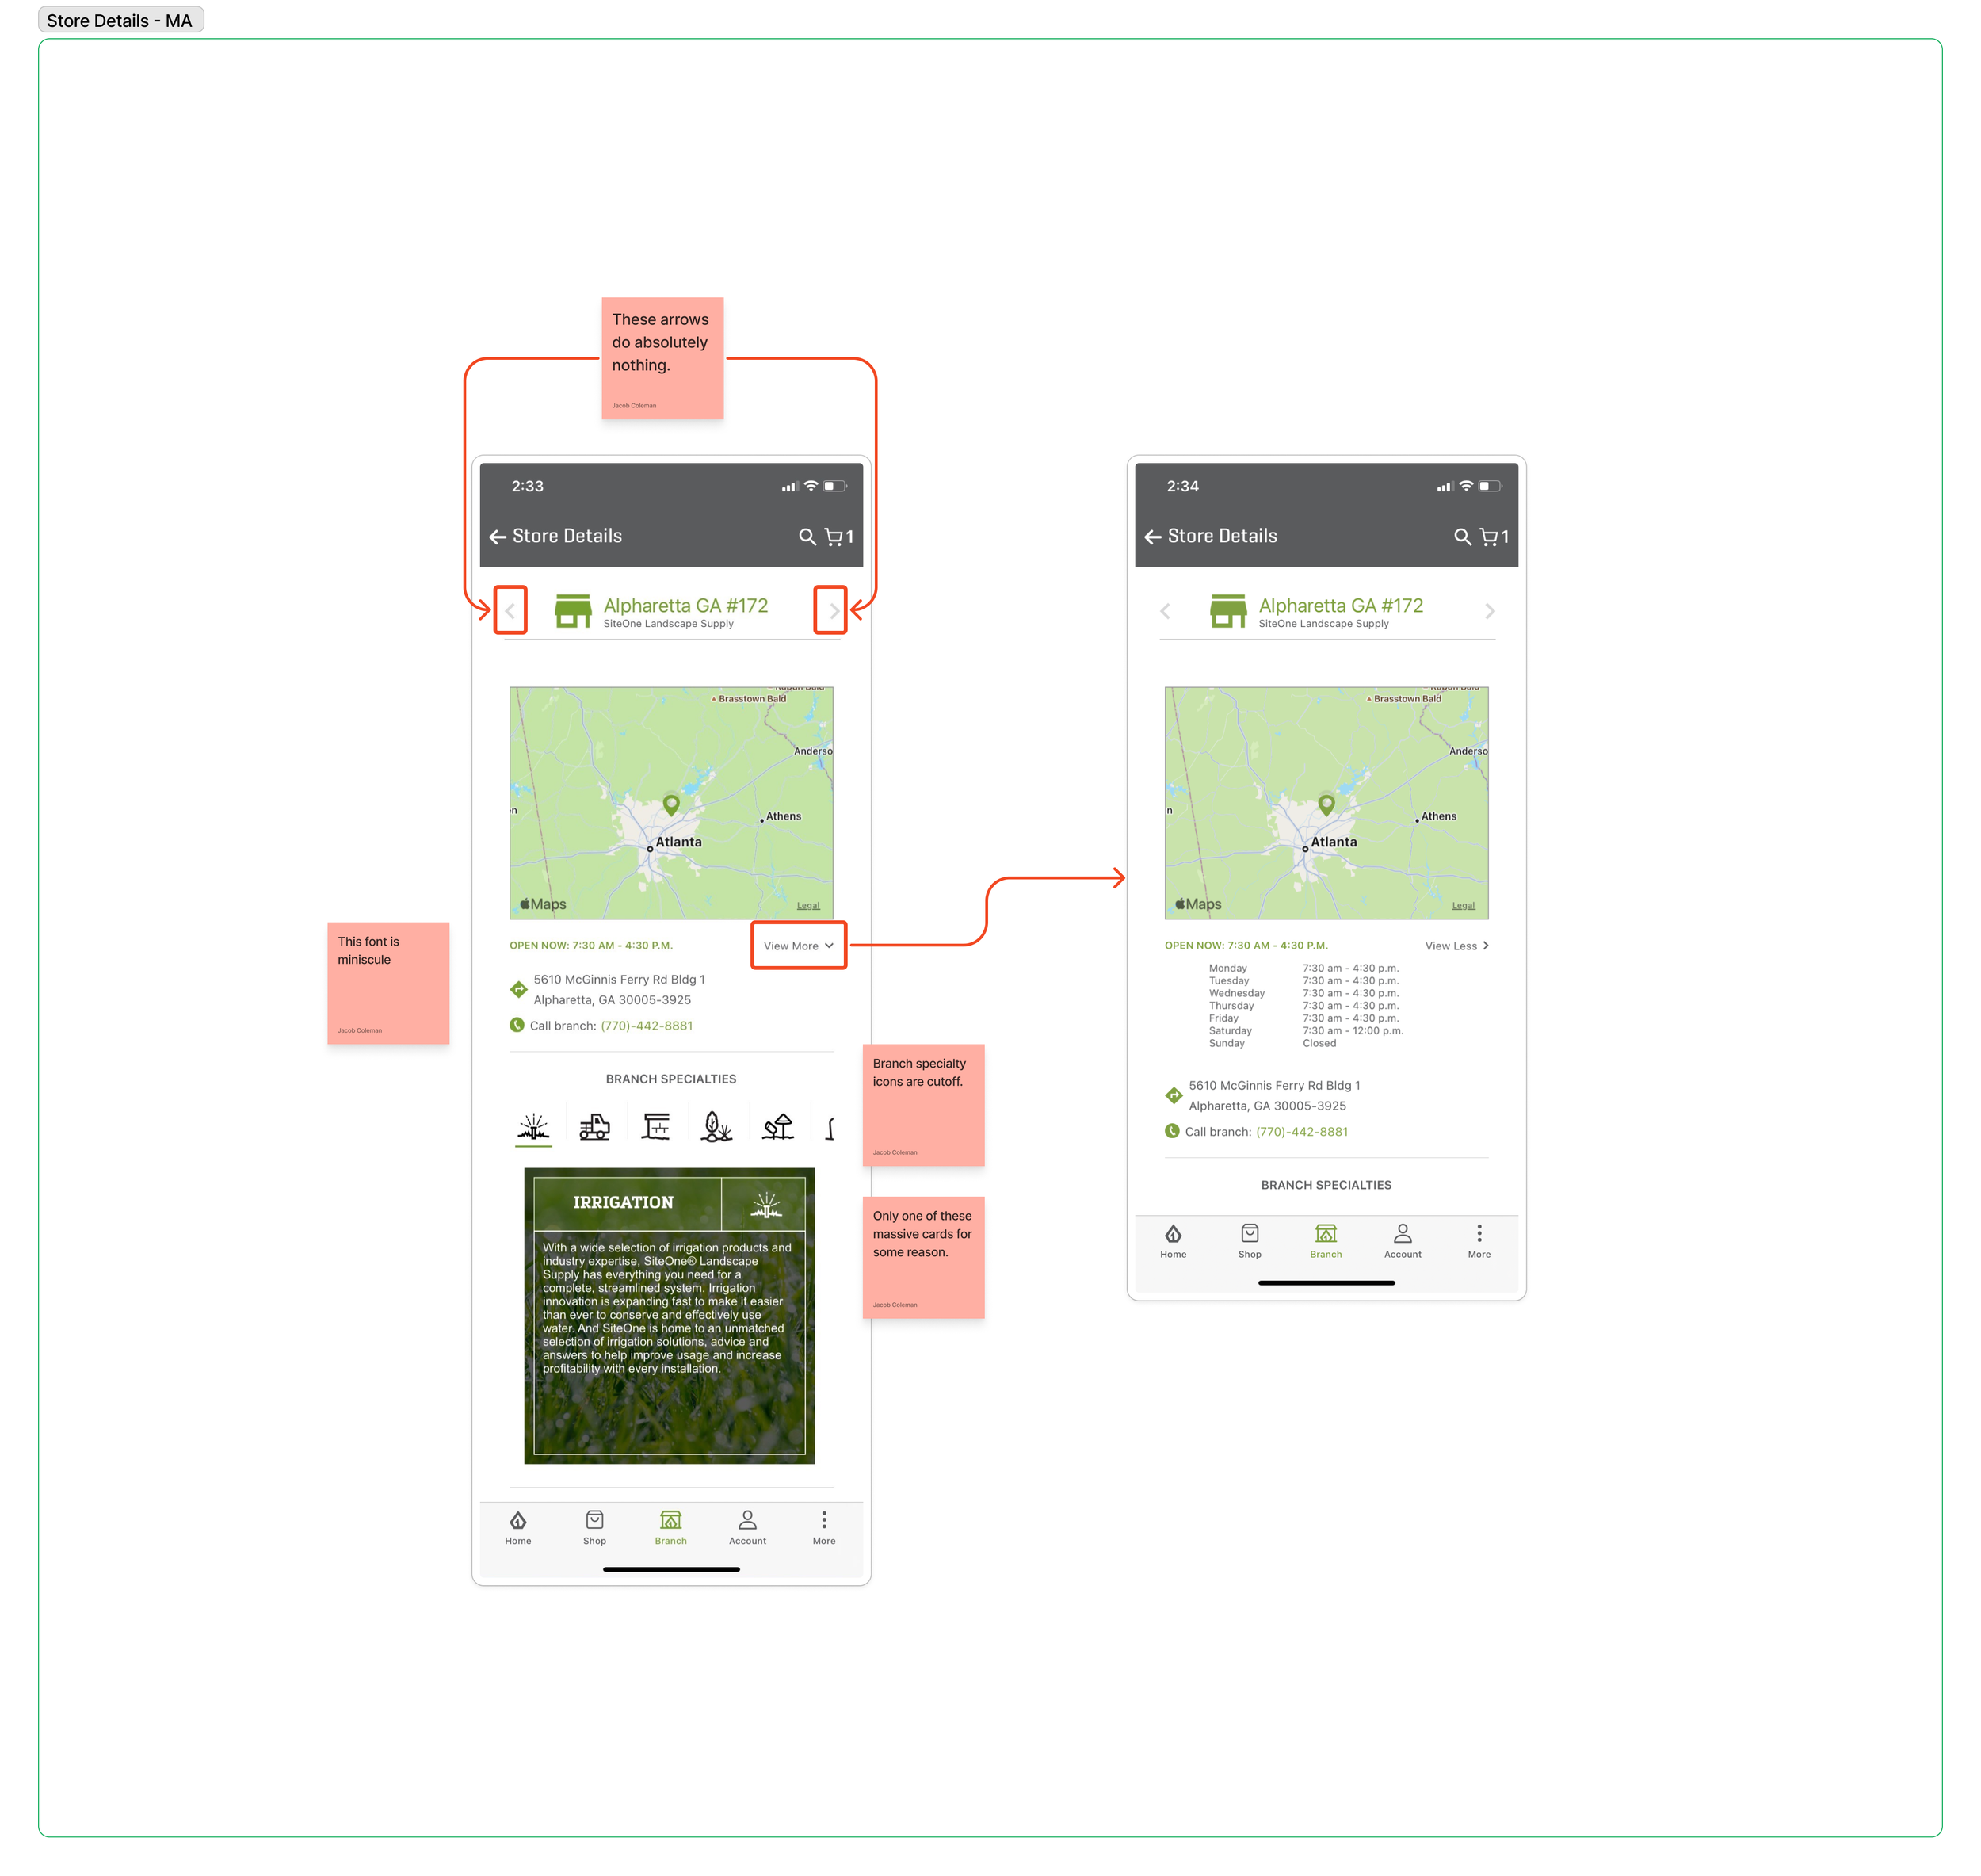Call (770)-442-8881 in left phone
1981x1876 pixels.
646,1026
